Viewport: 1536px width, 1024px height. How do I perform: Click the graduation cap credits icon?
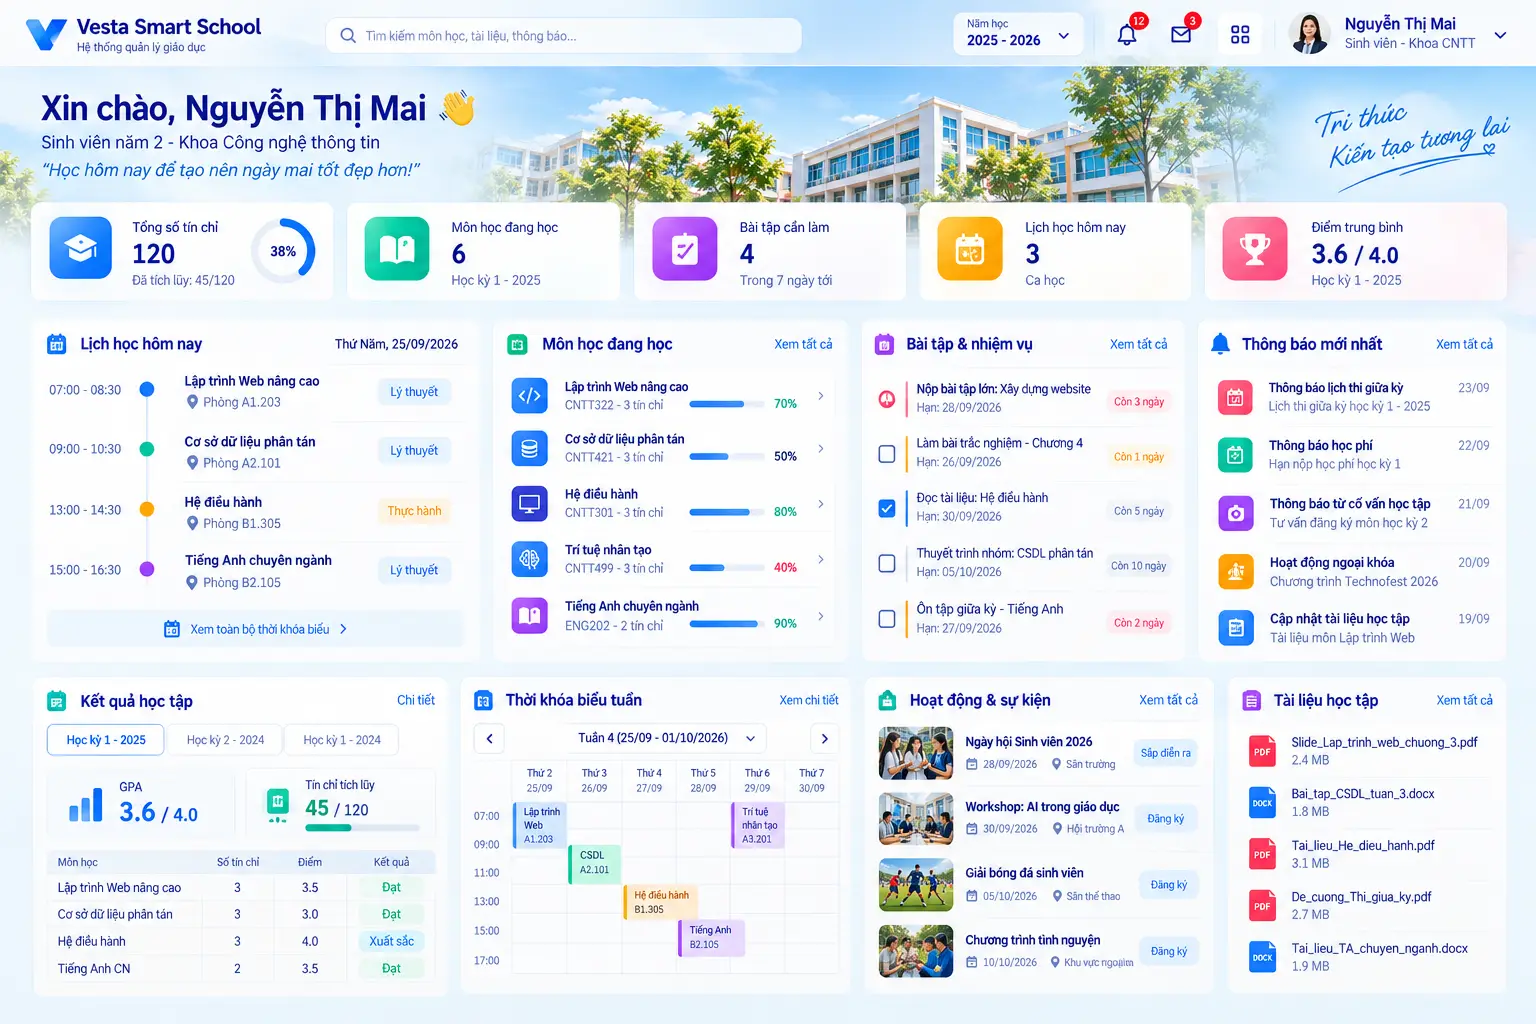[x=81, y=248]
